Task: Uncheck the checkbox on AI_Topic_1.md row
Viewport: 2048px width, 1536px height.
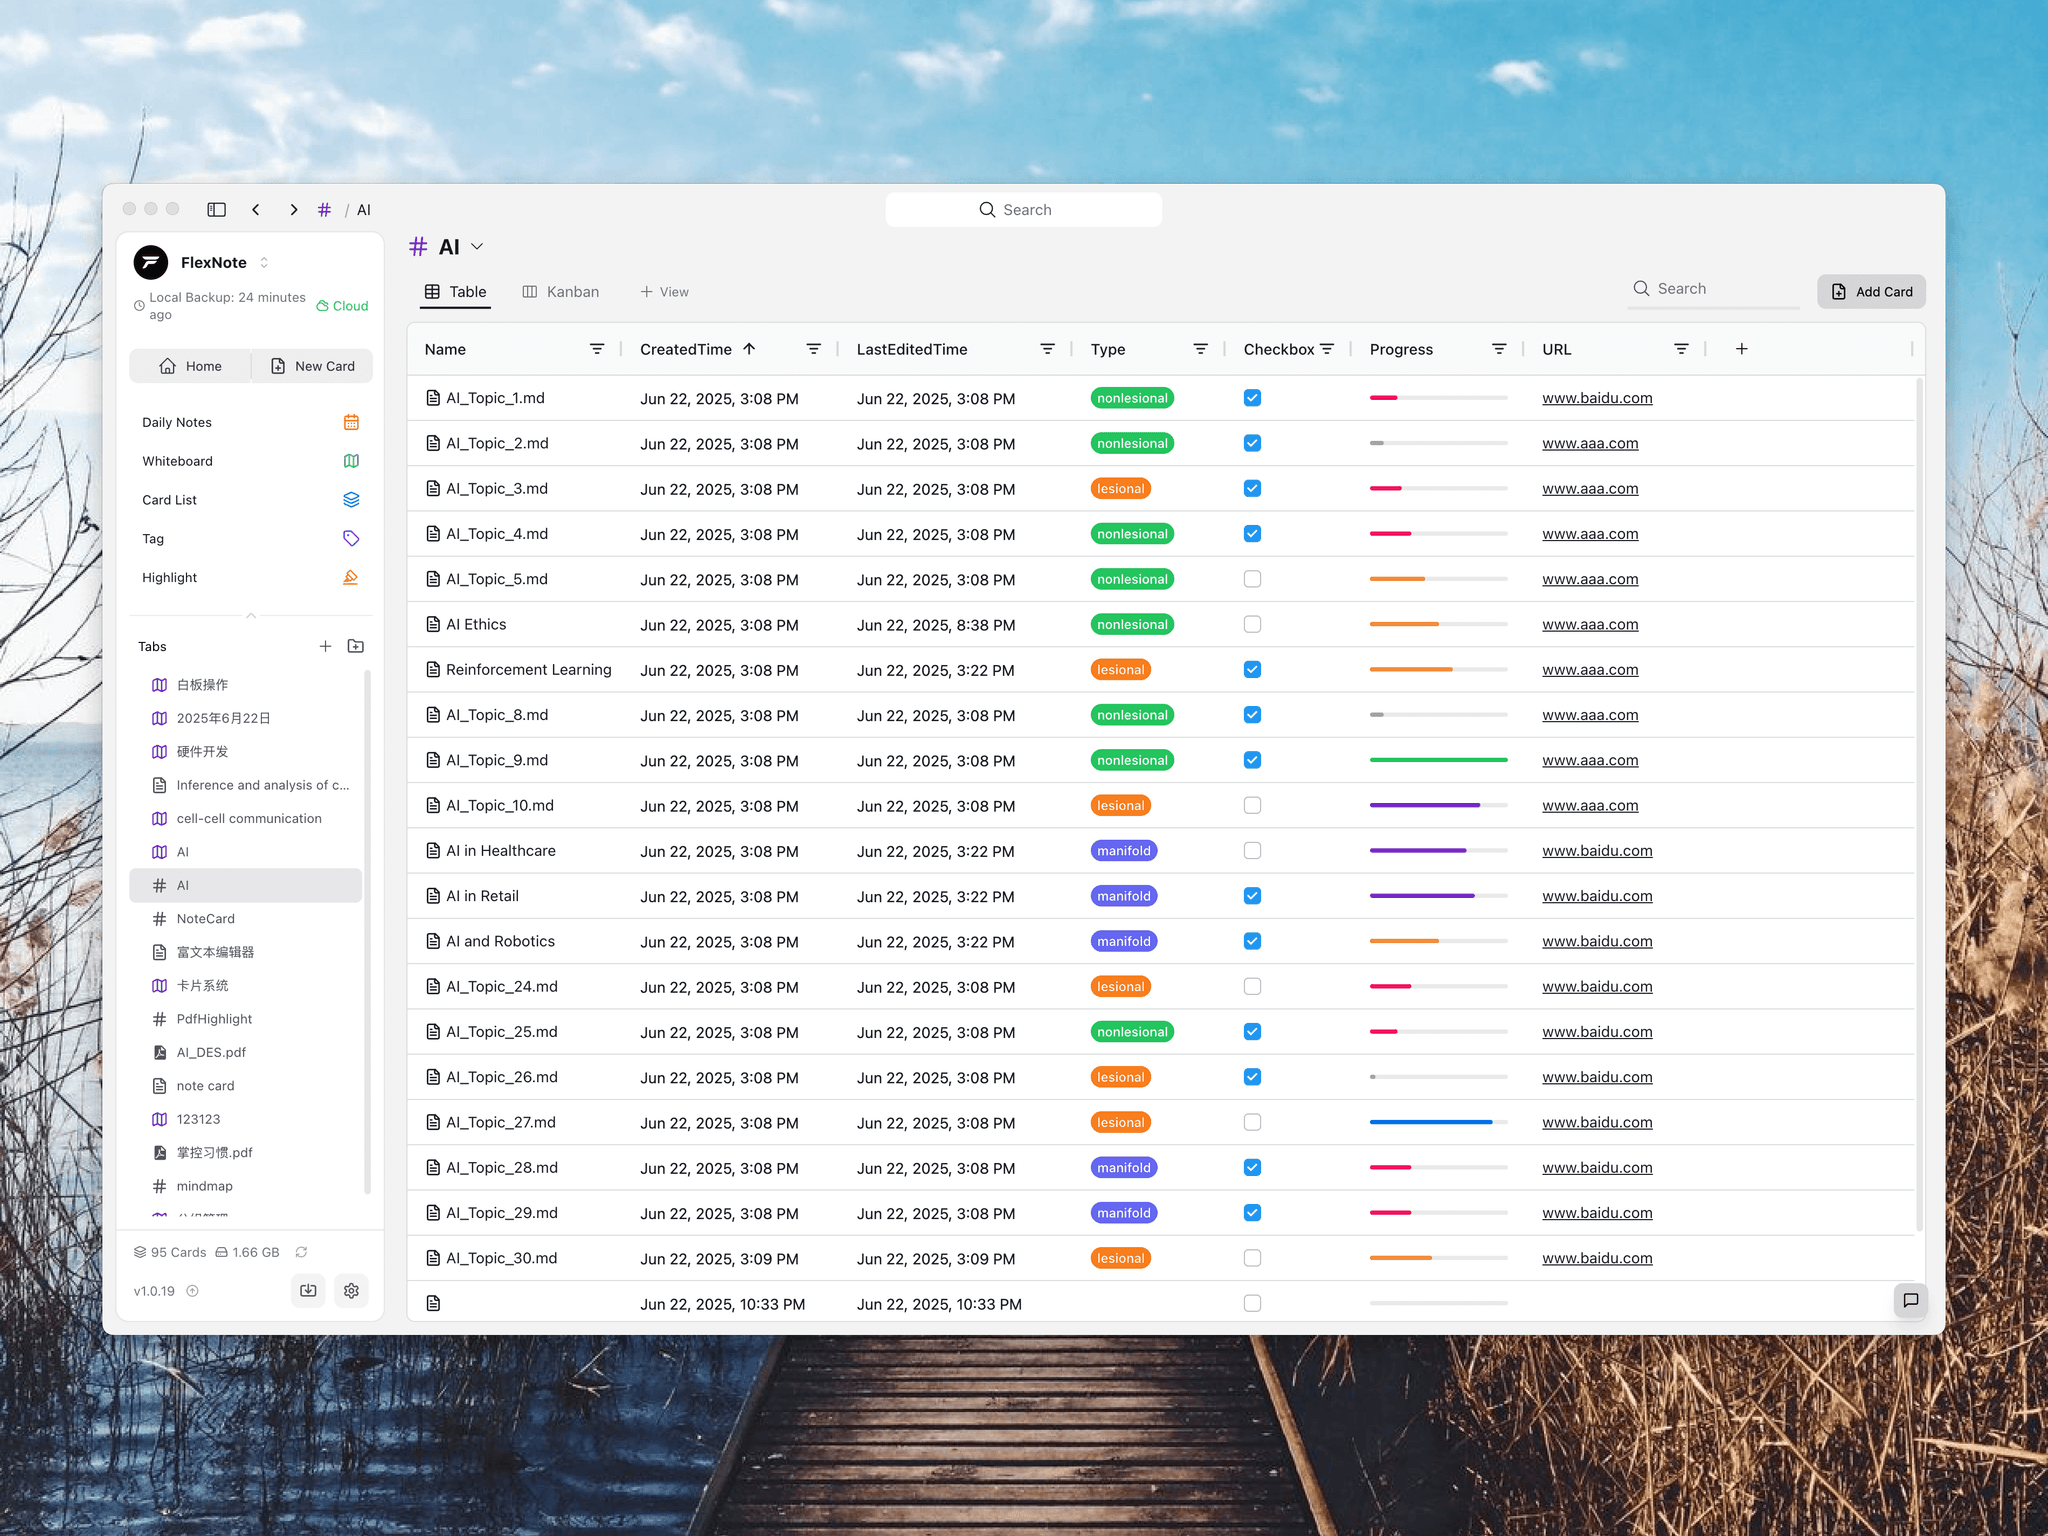Action: 1251,397
